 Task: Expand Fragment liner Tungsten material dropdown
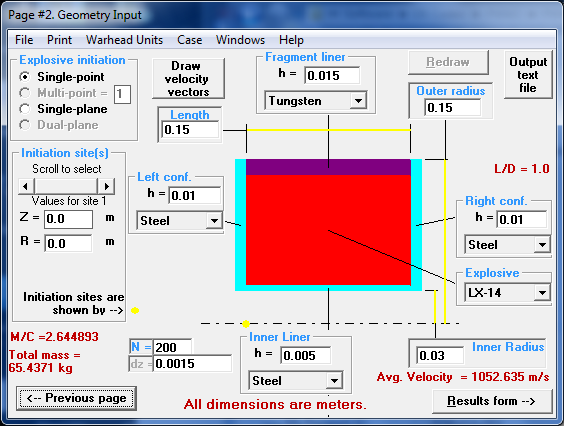click(358, 101)
